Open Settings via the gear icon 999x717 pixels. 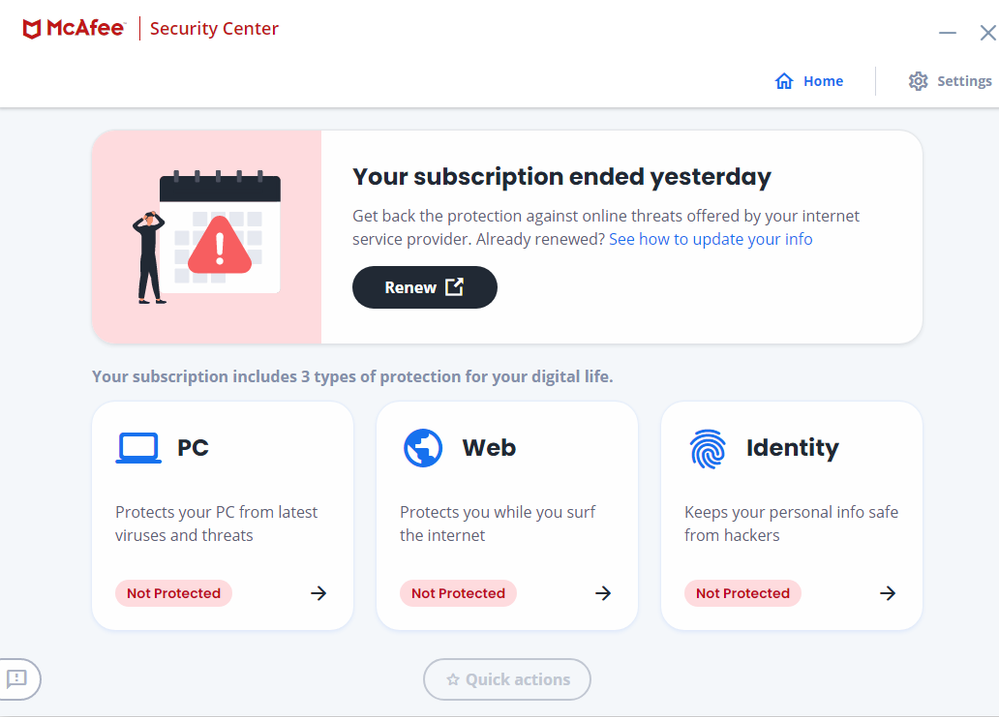click(918, 81)
